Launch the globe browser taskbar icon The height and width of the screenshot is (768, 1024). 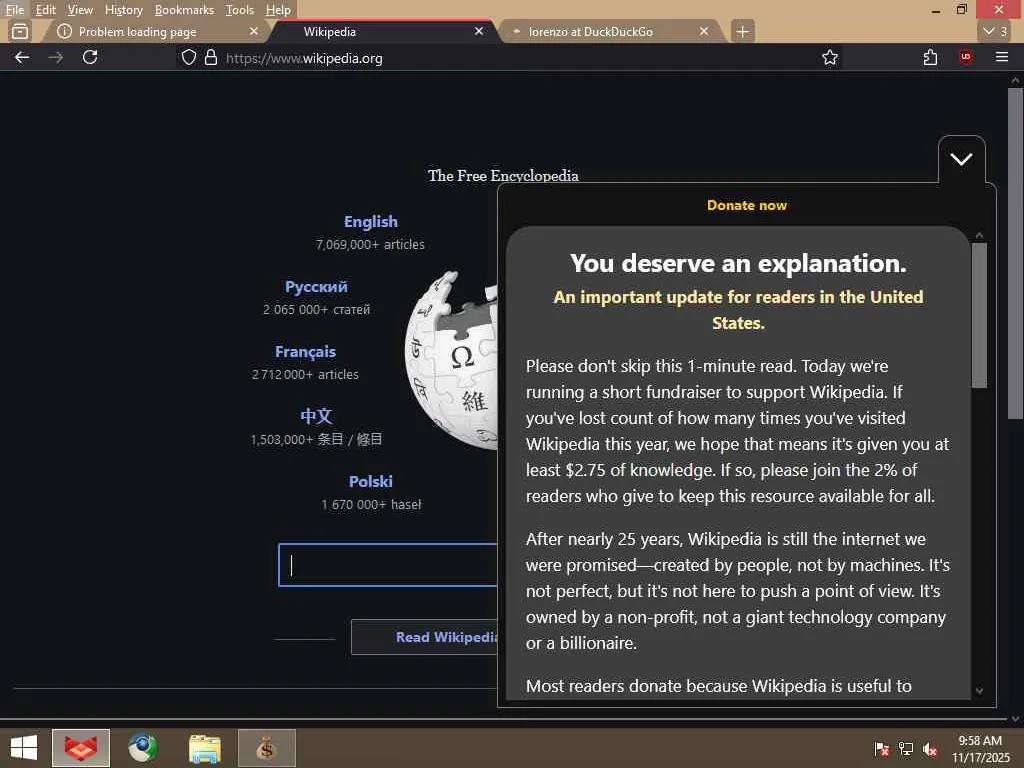pos(142,748)
